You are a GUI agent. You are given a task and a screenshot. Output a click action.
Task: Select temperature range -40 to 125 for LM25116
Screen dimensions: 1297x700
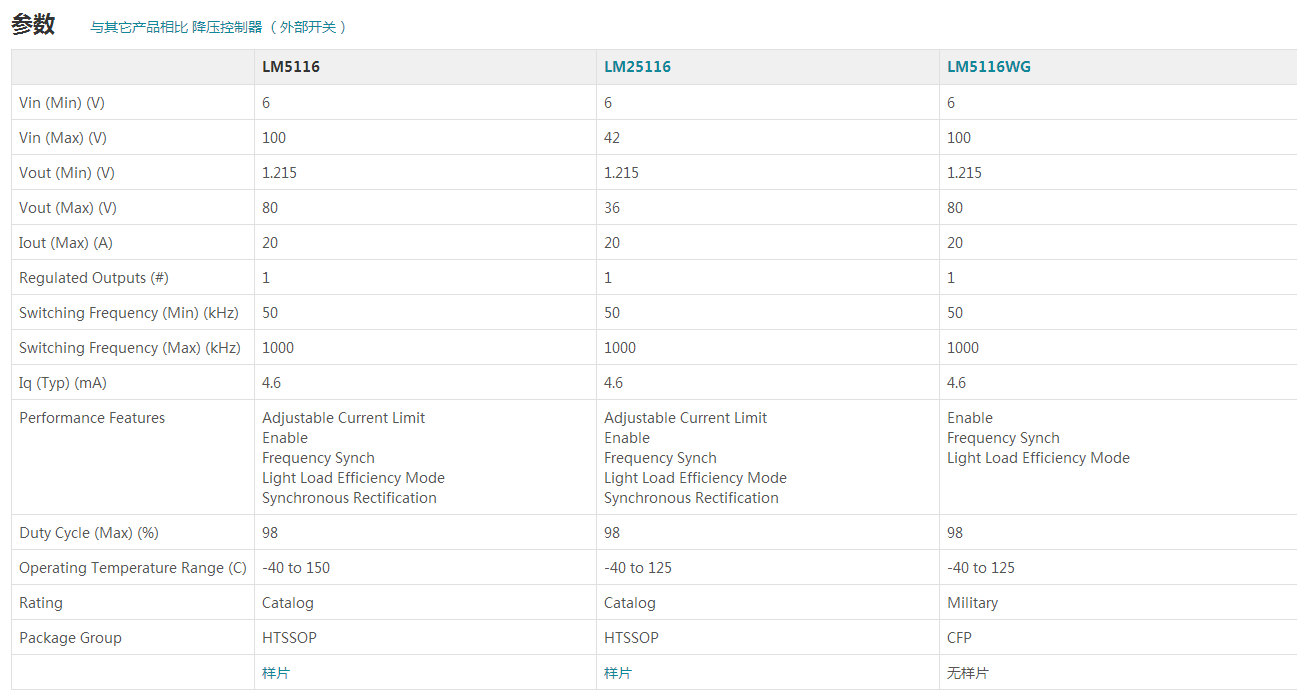[638, 568]
